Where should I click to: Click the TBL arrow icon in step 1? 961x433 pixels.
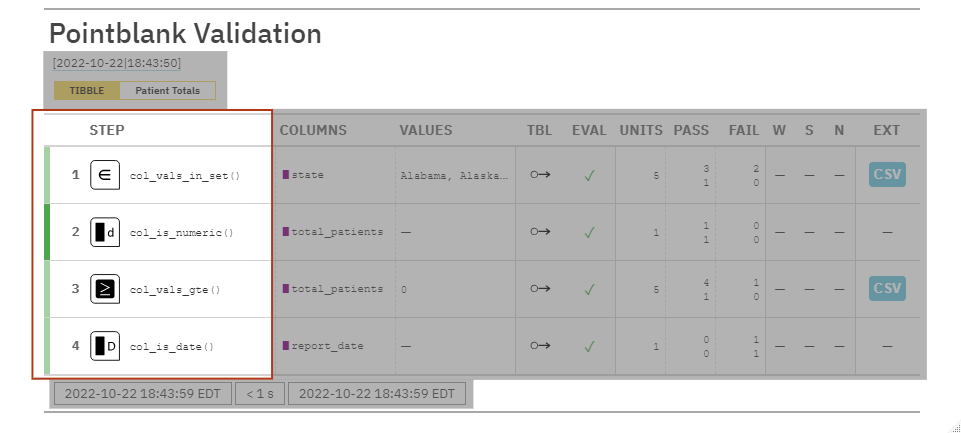540,175
